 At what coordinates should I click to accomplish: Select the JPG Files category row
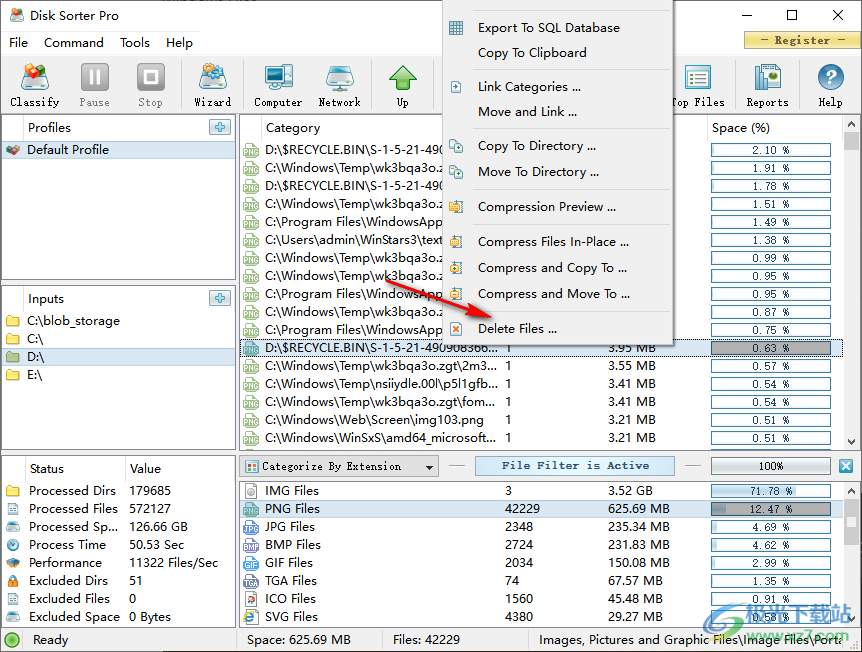click(541, 527)
